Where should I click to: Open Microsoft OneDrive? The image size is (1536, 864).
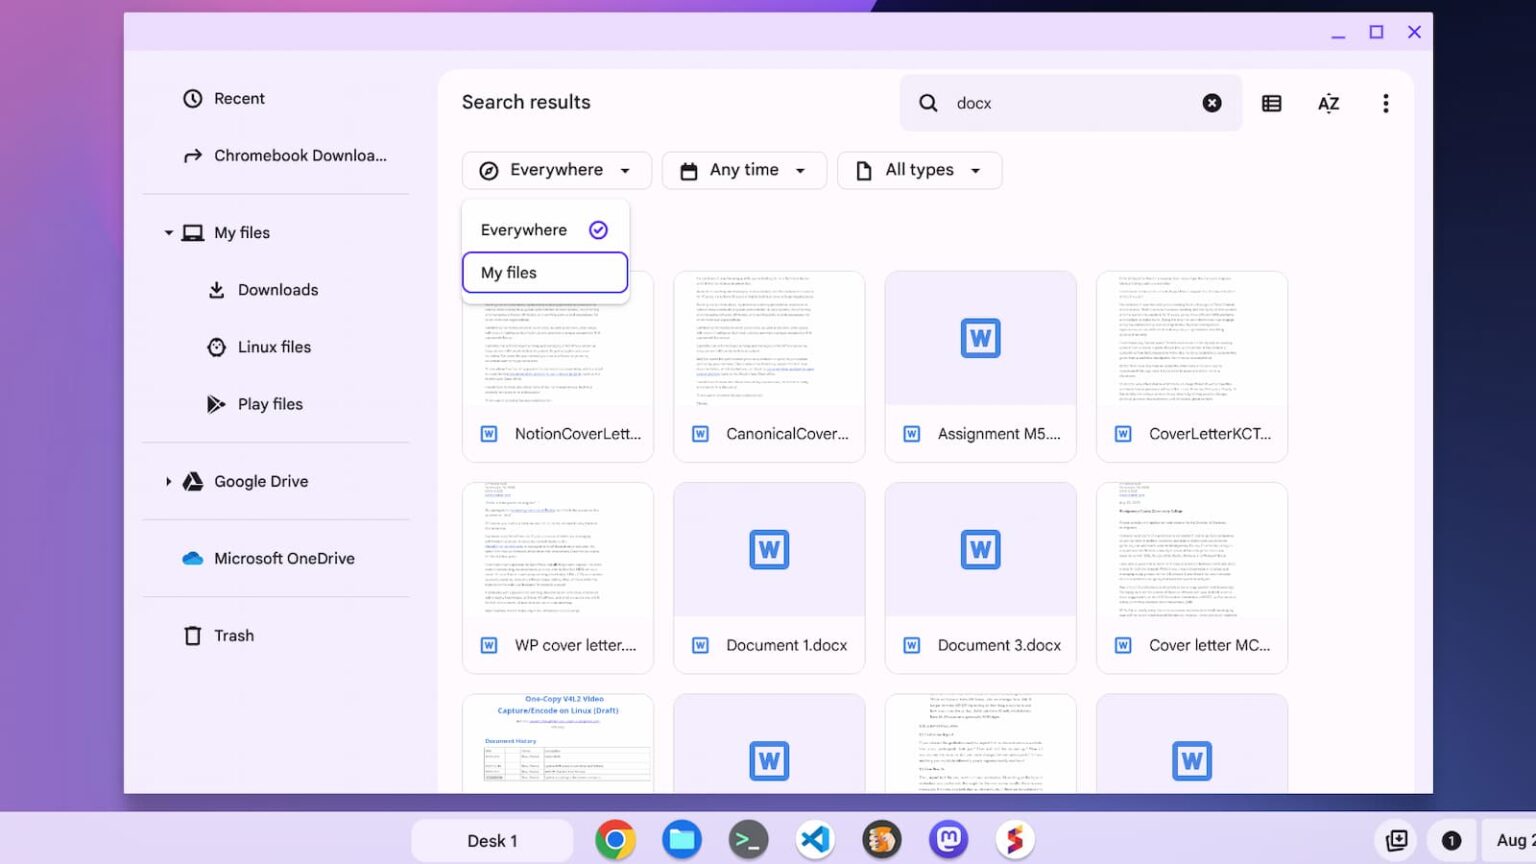(269, 558)
